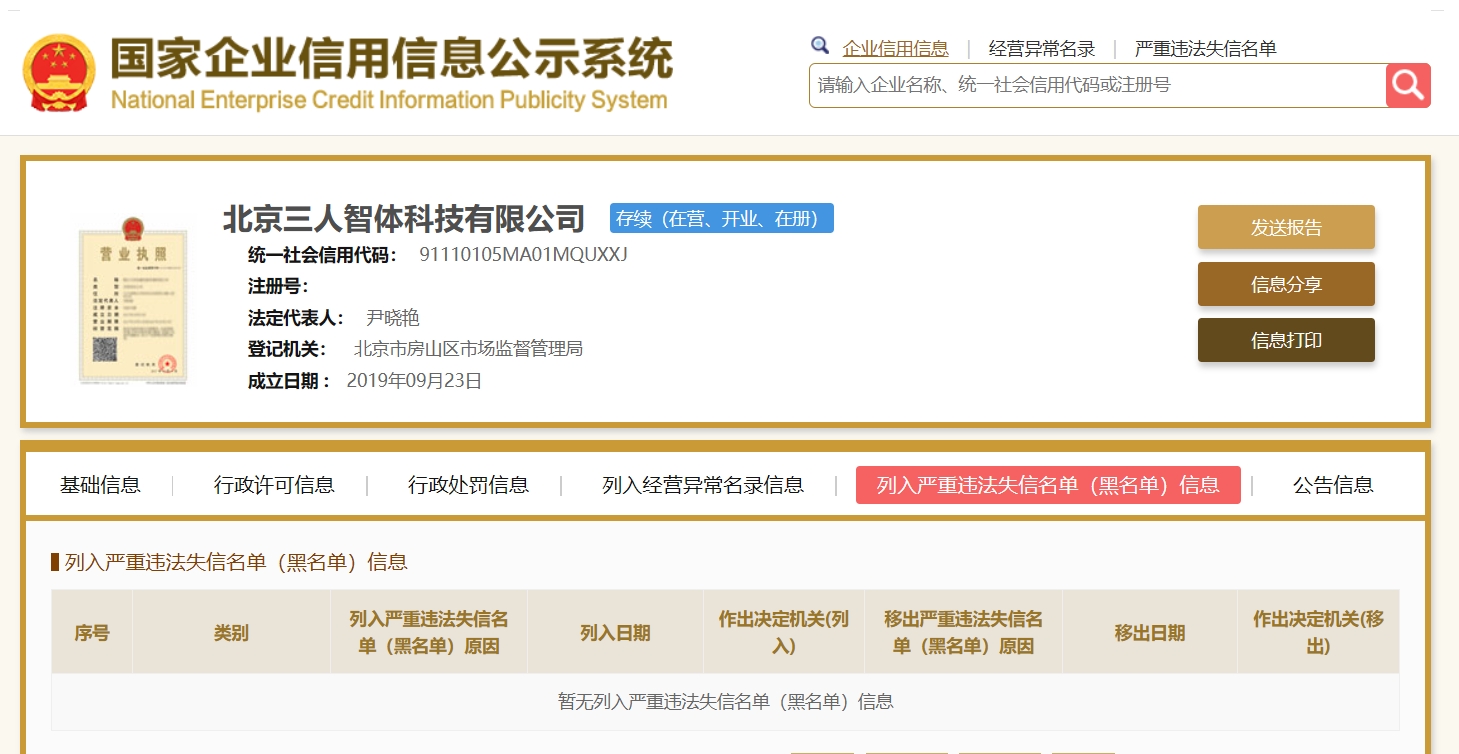Click the 类别 column header

231,632
